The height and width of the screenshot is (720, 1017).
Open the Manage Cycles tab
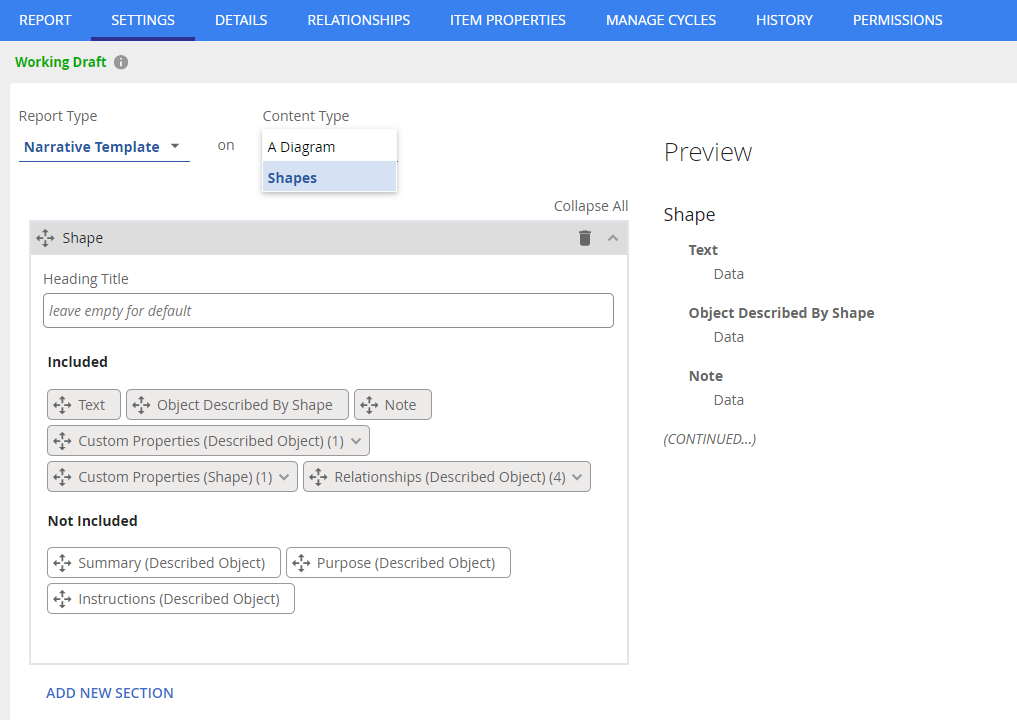tap(660, 20)
